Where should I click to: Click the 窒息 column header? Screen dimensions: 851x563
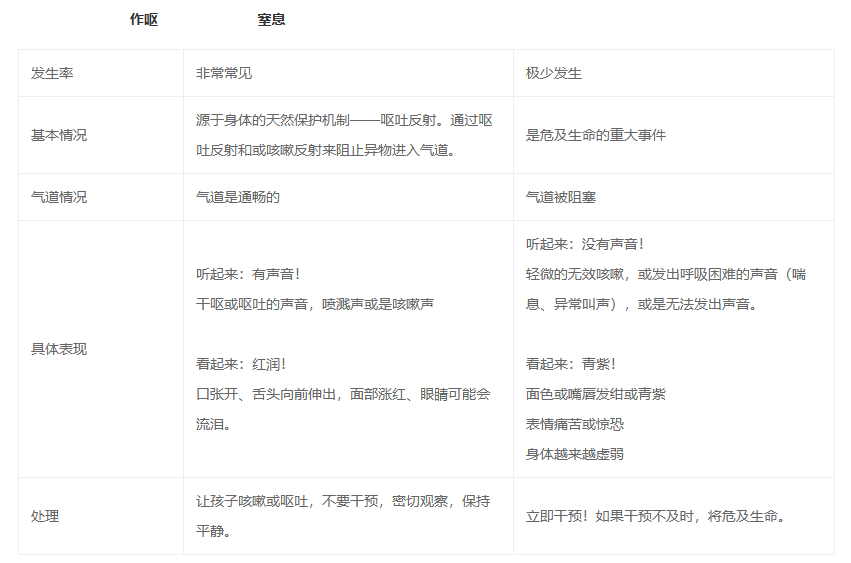(x=271, y=19)
